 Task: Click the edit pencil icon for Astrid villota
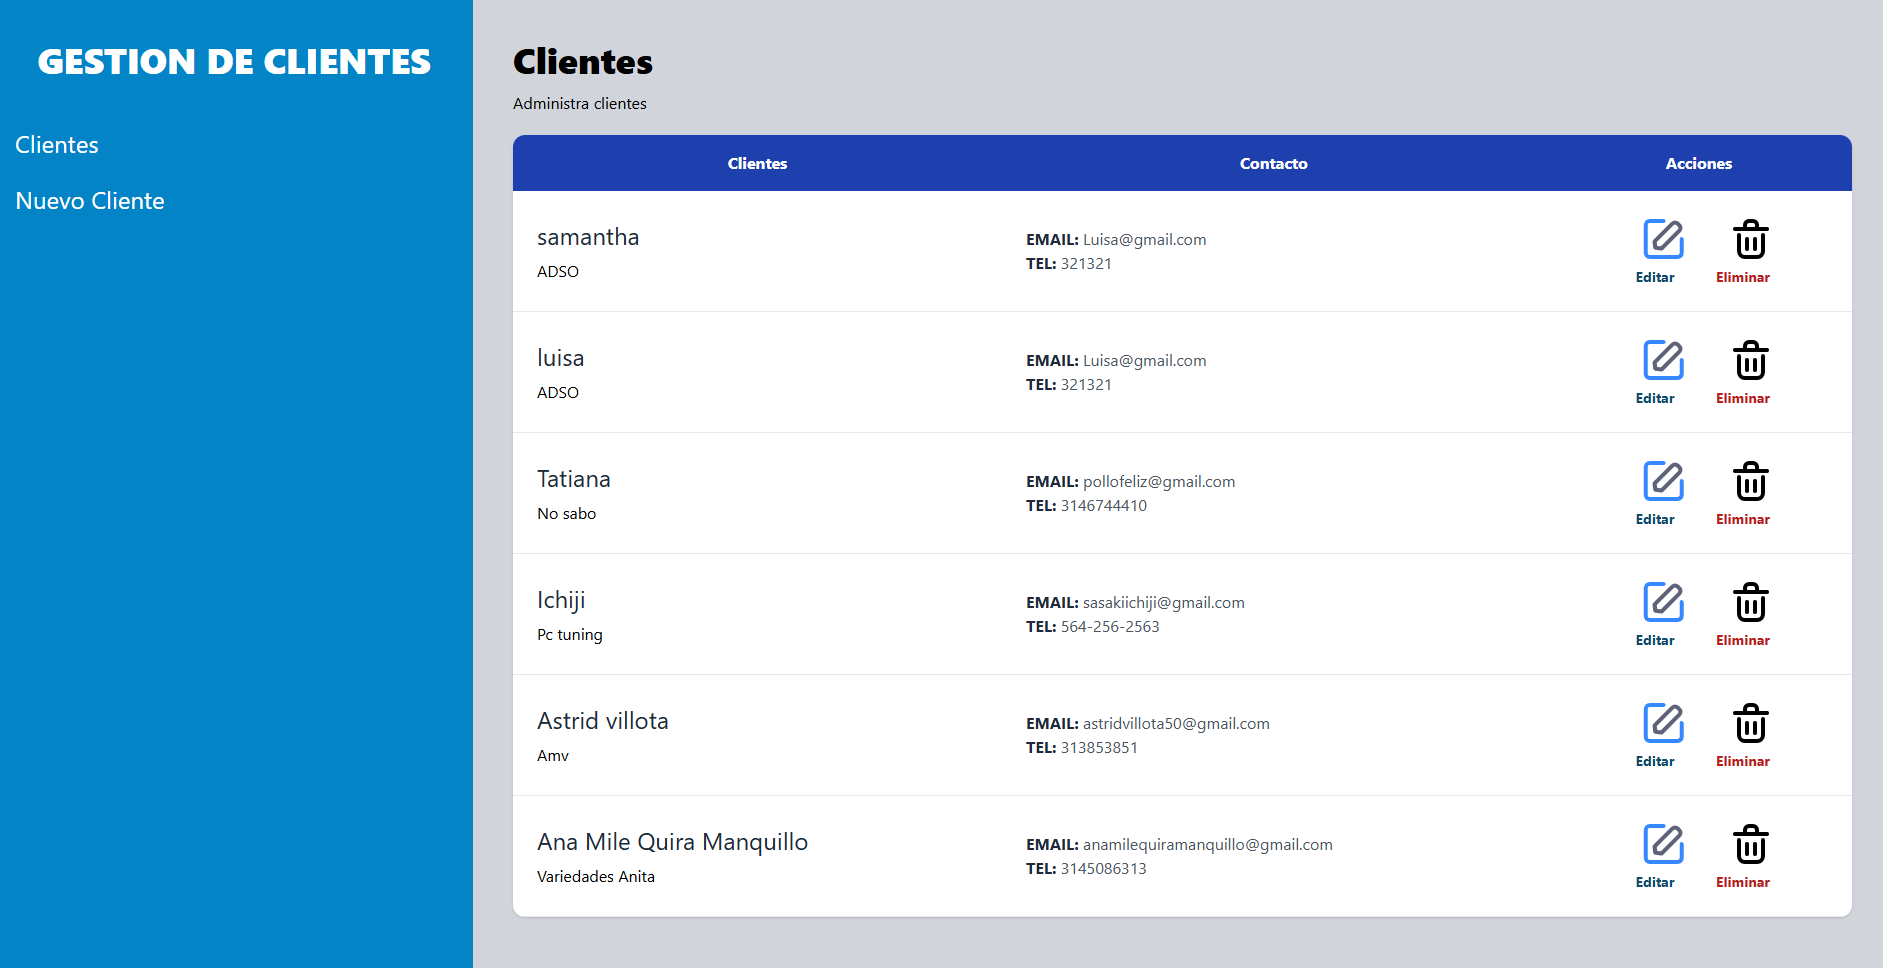tap(1663, 723)
